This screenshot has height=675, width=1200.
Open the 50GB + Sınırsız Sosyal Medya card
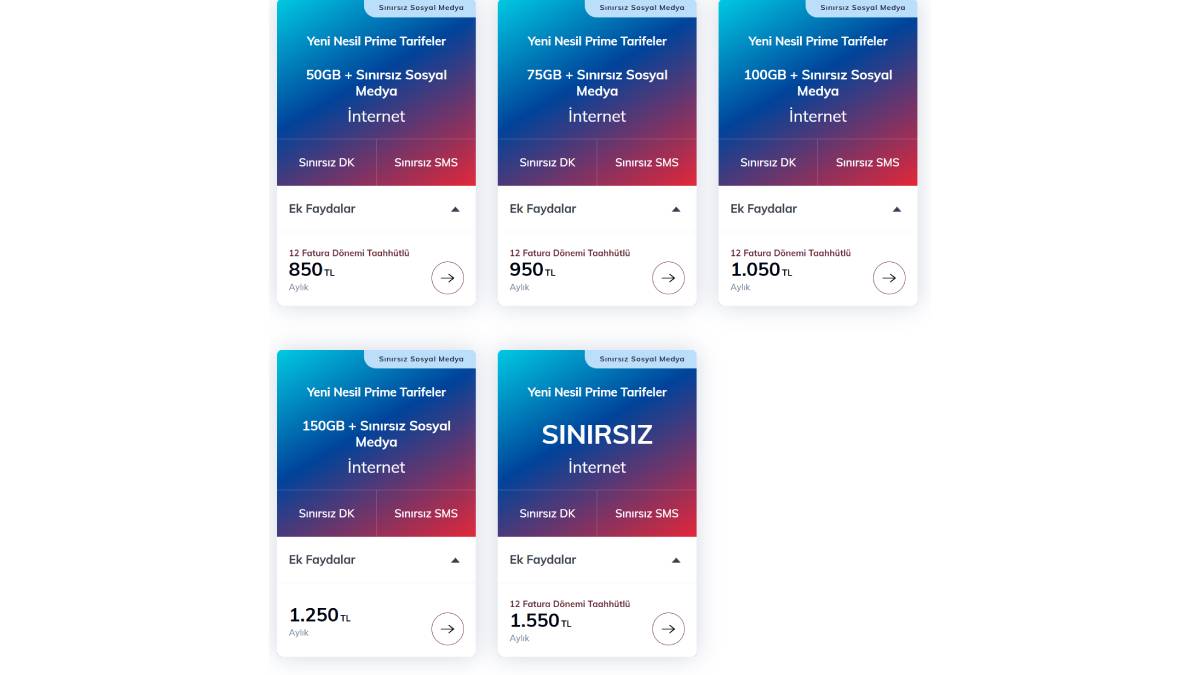pyautogui.click(x=376, y=83)
